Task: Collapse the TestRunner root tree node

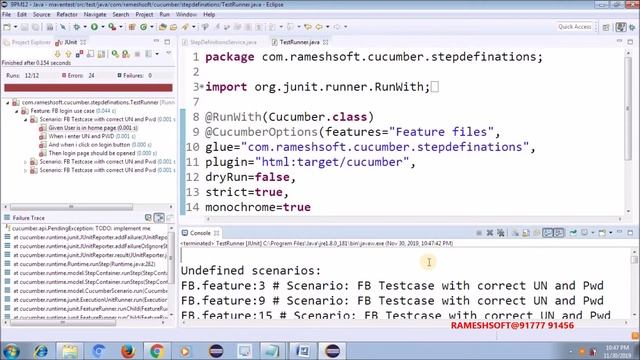Action: click(x=7, y=103)
